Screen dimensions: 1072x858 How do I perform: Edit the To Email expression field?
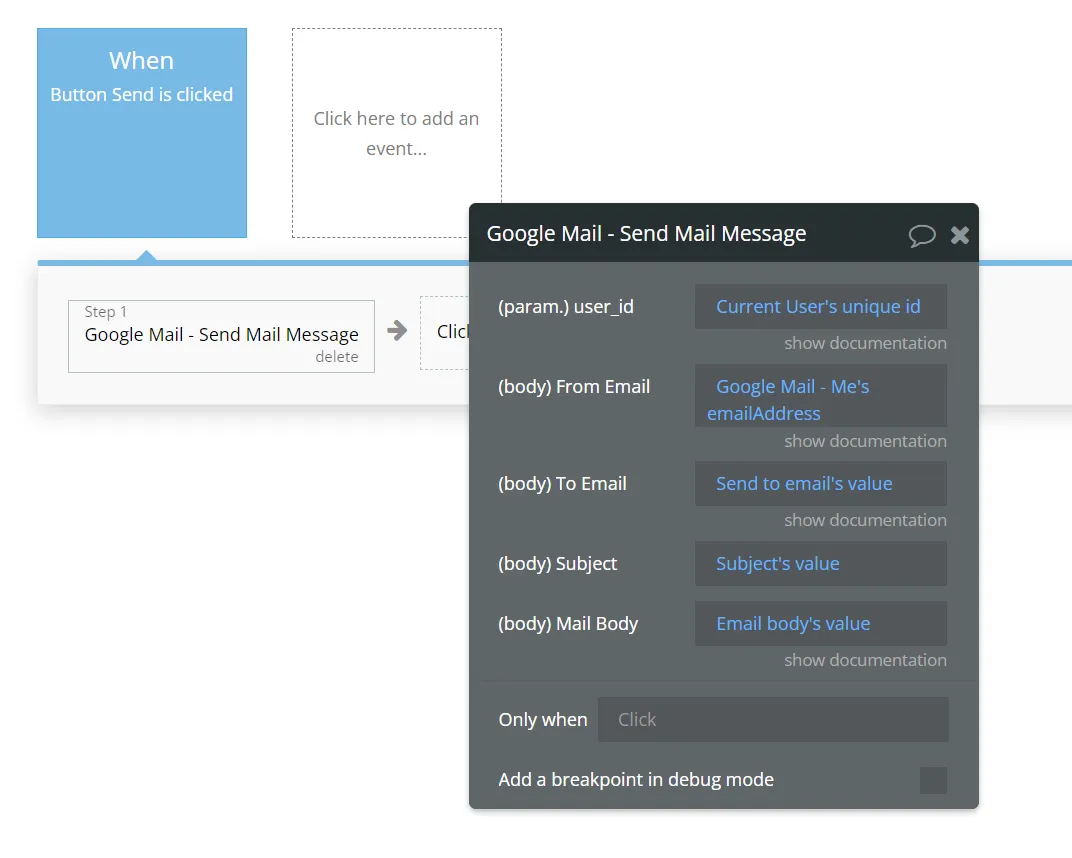click(821, 483)
